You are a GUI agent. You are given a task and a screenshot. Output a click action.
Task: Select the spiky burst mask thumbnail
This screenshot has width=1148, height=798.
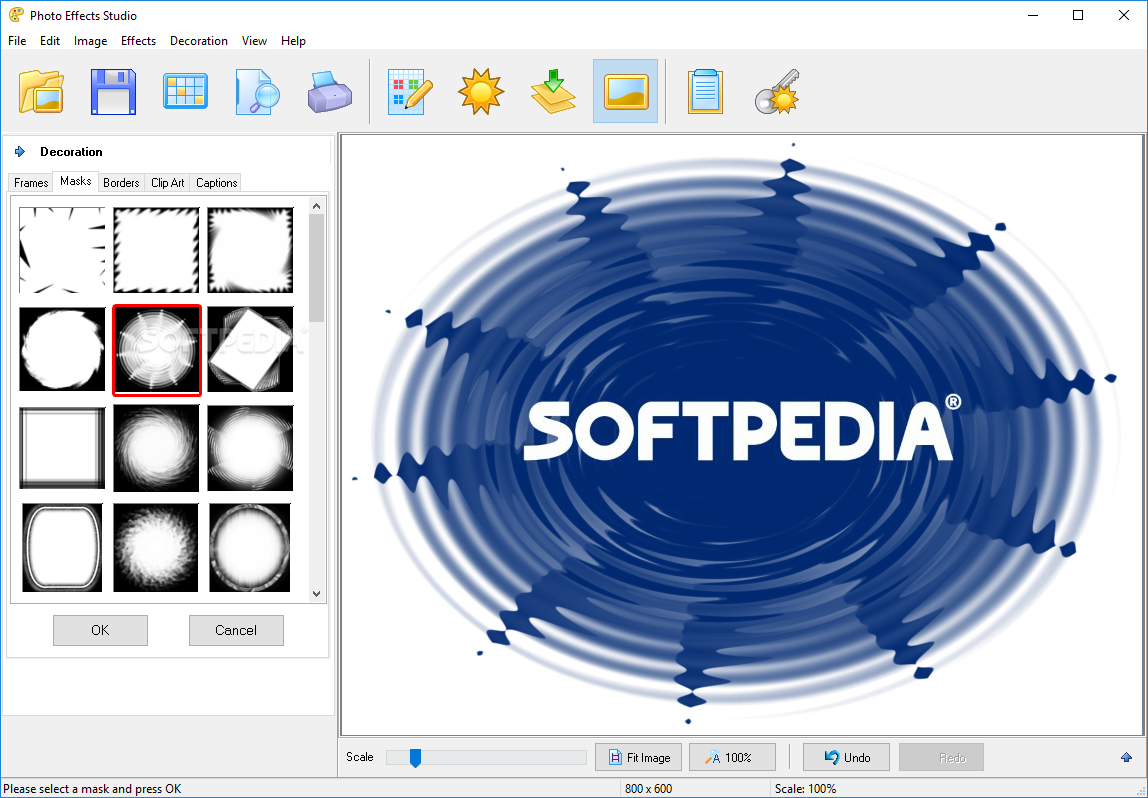pyautogui.click(x=62, y=250)
